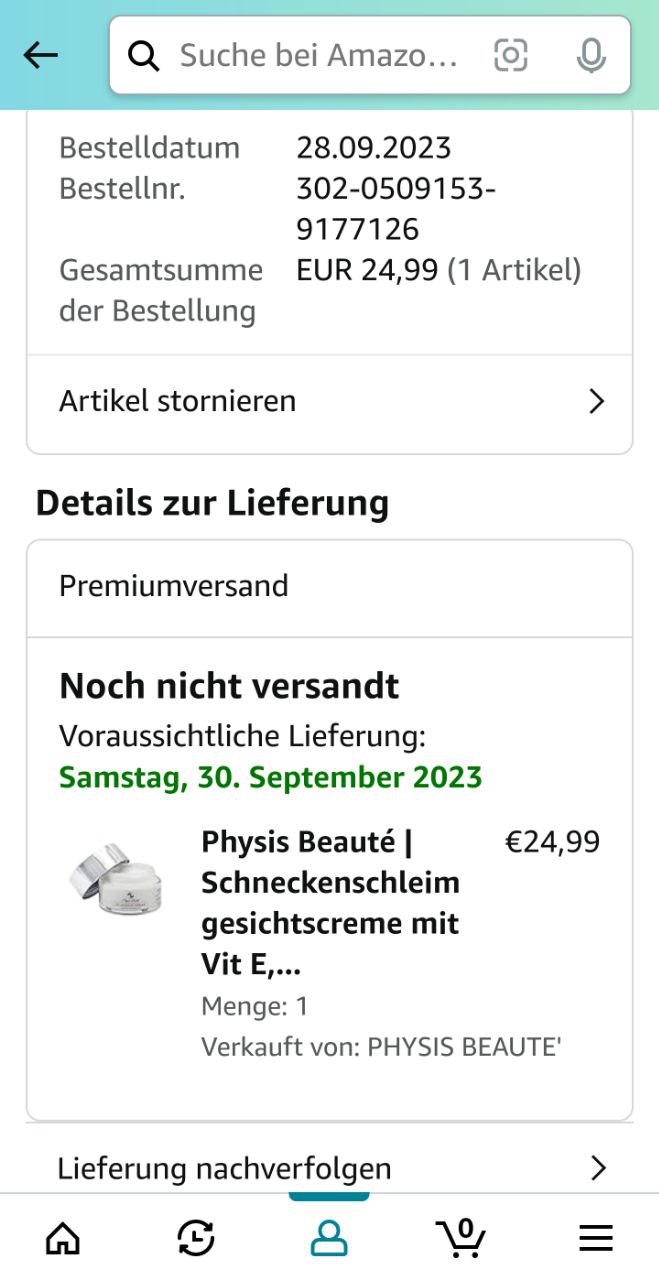Tap the search magnifier icon
Screen dimensions: 659x1280
(x=145, y=57)
